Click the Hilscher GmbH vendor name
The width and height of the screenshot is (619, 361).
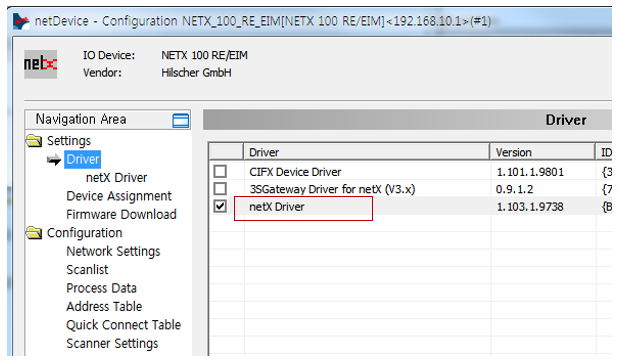point(196,73)
